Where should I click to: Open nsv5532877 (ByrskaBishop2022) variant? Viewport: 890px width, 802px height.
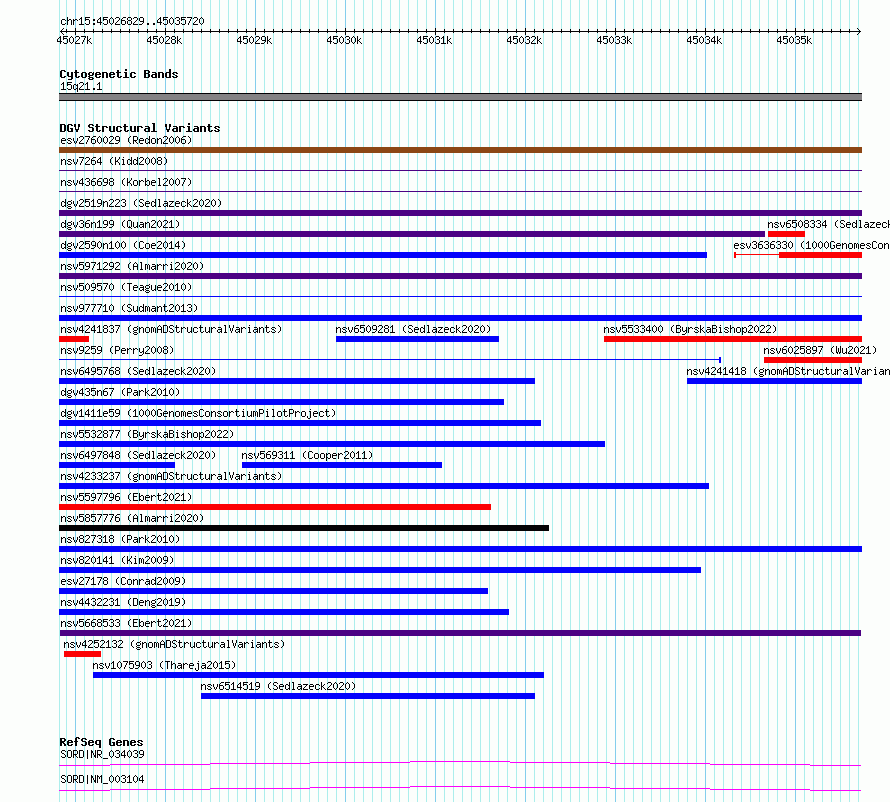tap(147, 434)
